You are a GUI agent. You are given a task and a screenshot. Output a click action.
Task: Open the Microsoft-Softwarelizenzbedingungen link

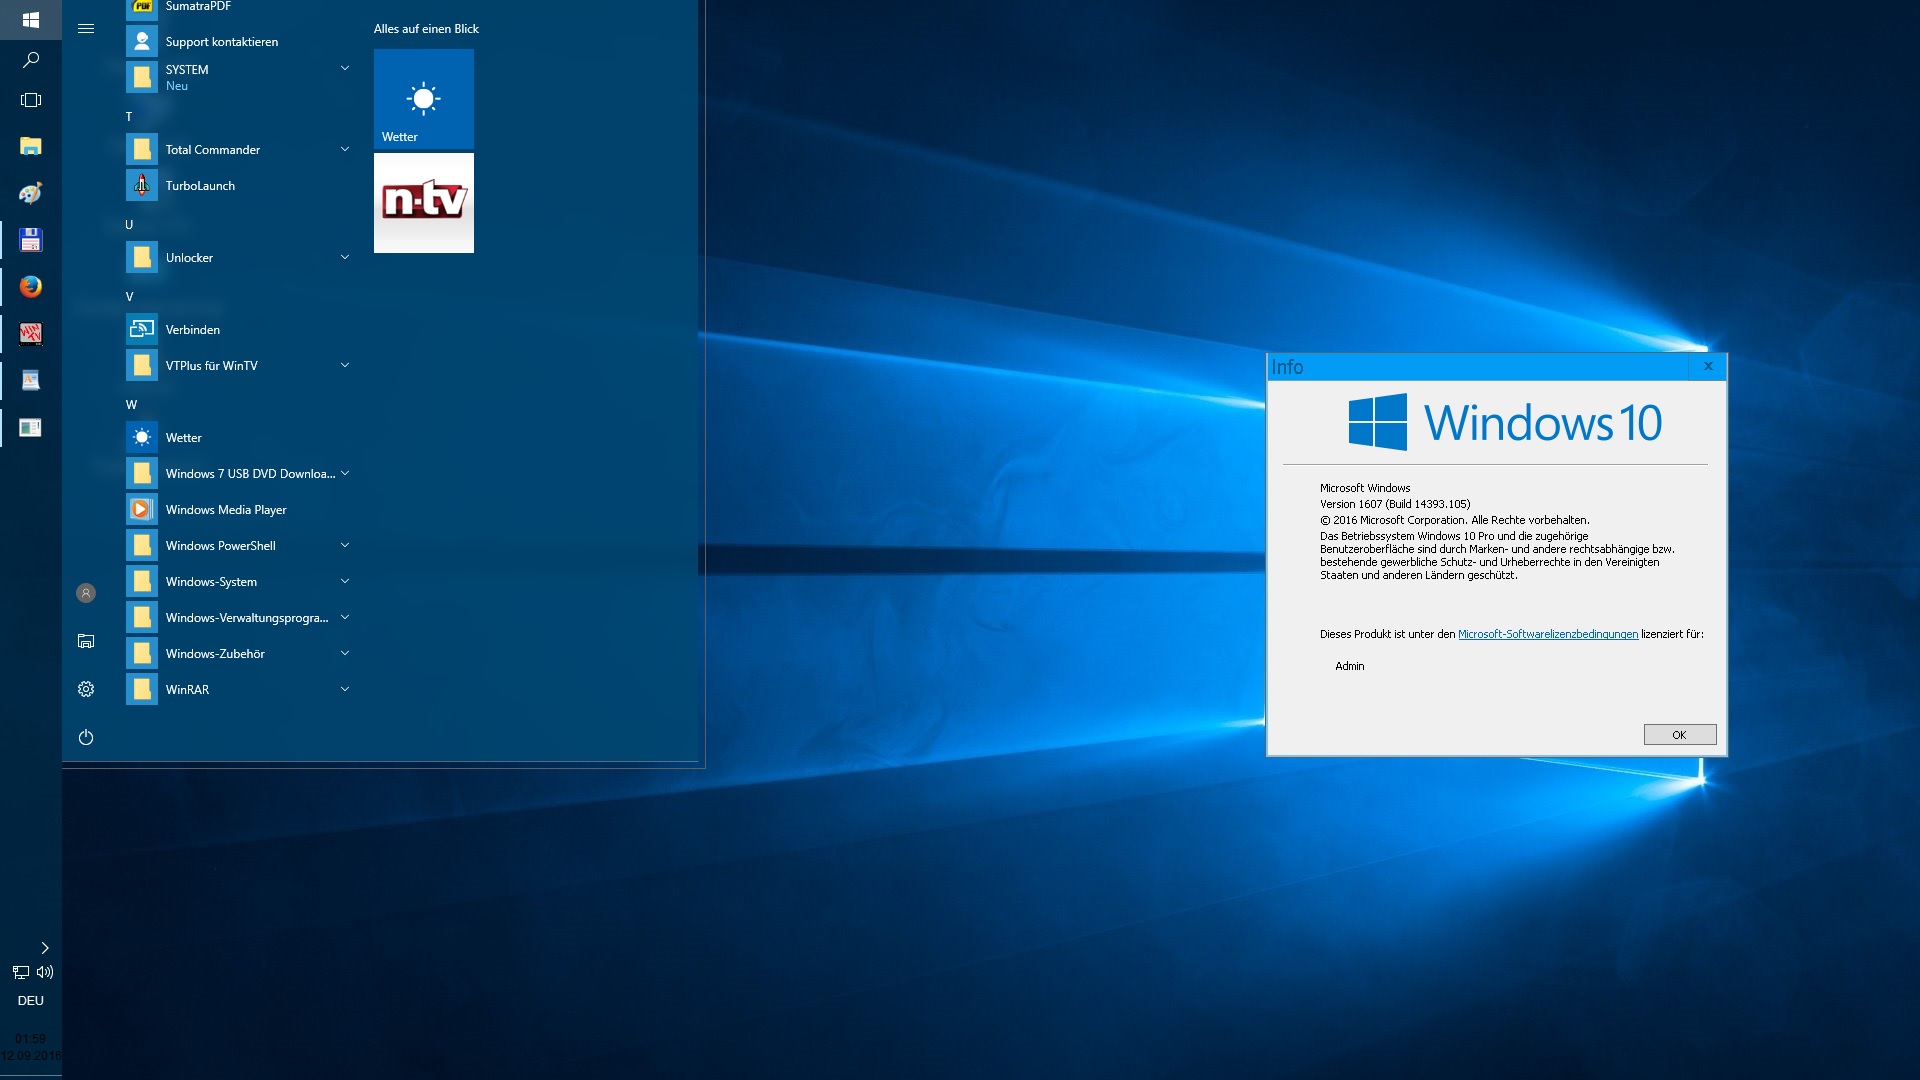[1547, 634]
